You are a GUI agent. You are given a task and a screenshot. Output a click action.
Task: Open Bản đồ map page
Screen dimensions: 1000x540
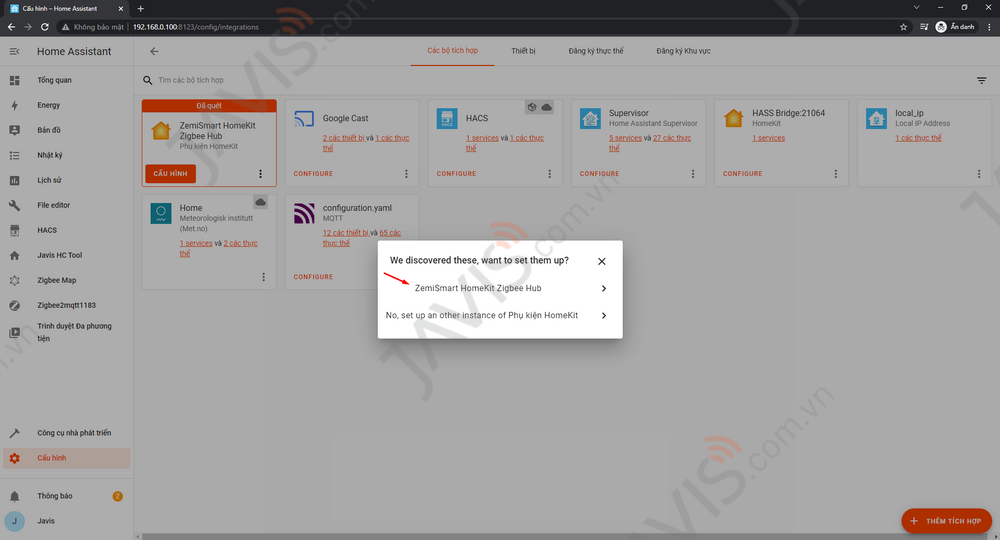coord(67,130)
